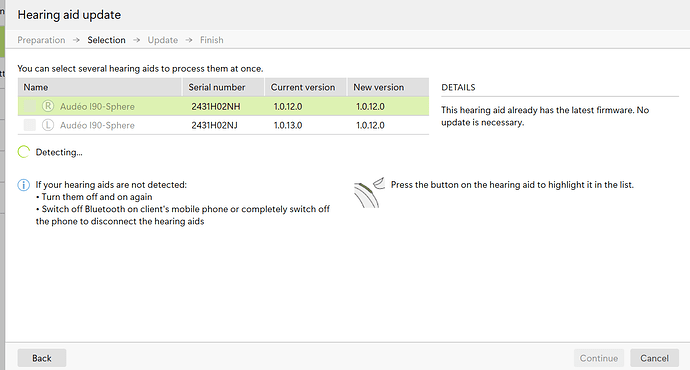690x370 pixels.
Task: Click current version 1.0.12.0 in highlighted row
Action: [288, 106]
